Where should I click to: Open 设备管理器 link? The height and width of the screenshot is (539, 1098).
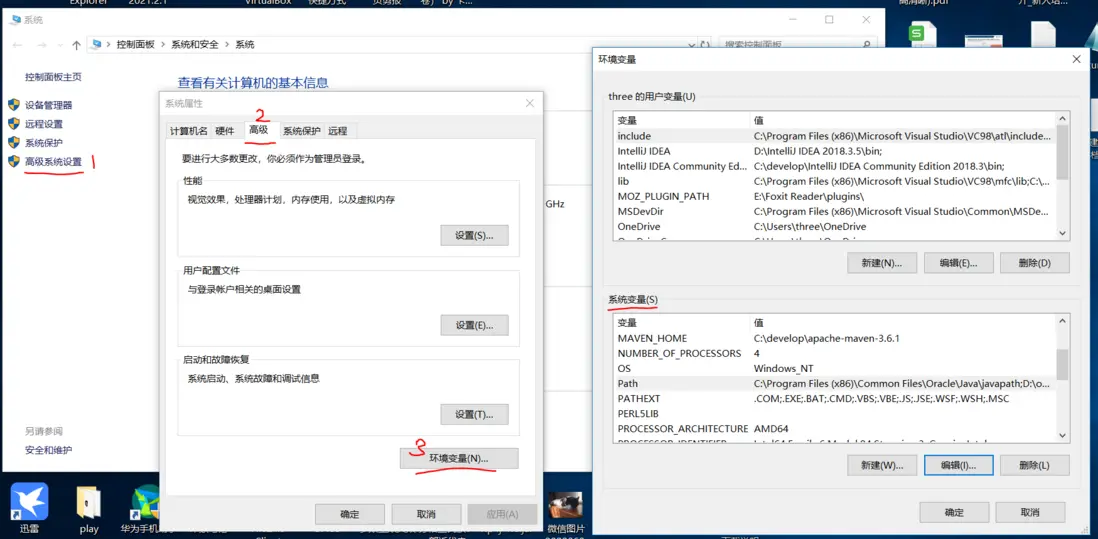(x=48, y=105)
